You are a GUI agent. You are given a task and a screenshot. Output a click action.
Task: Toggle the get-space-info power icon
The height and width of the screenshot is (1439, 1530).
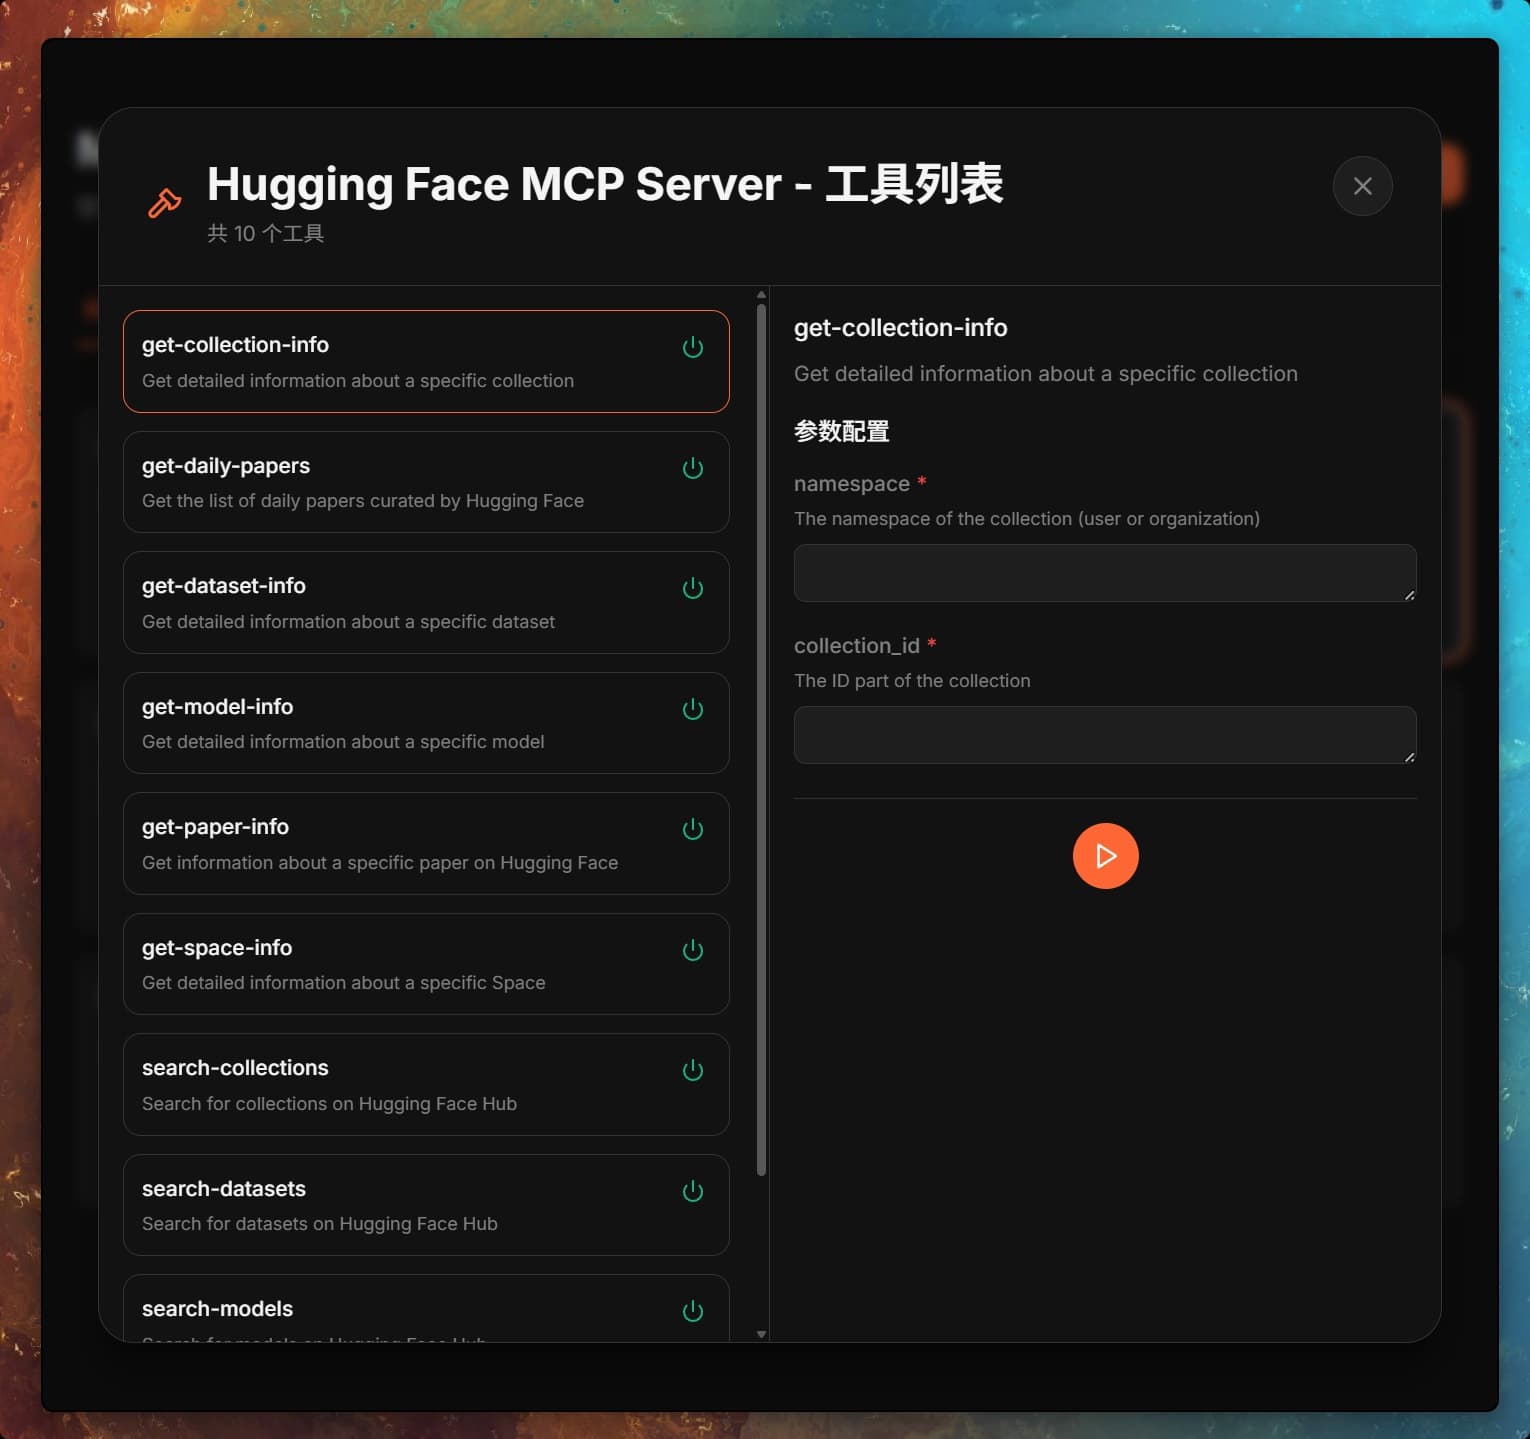click(x=693, y=950)
